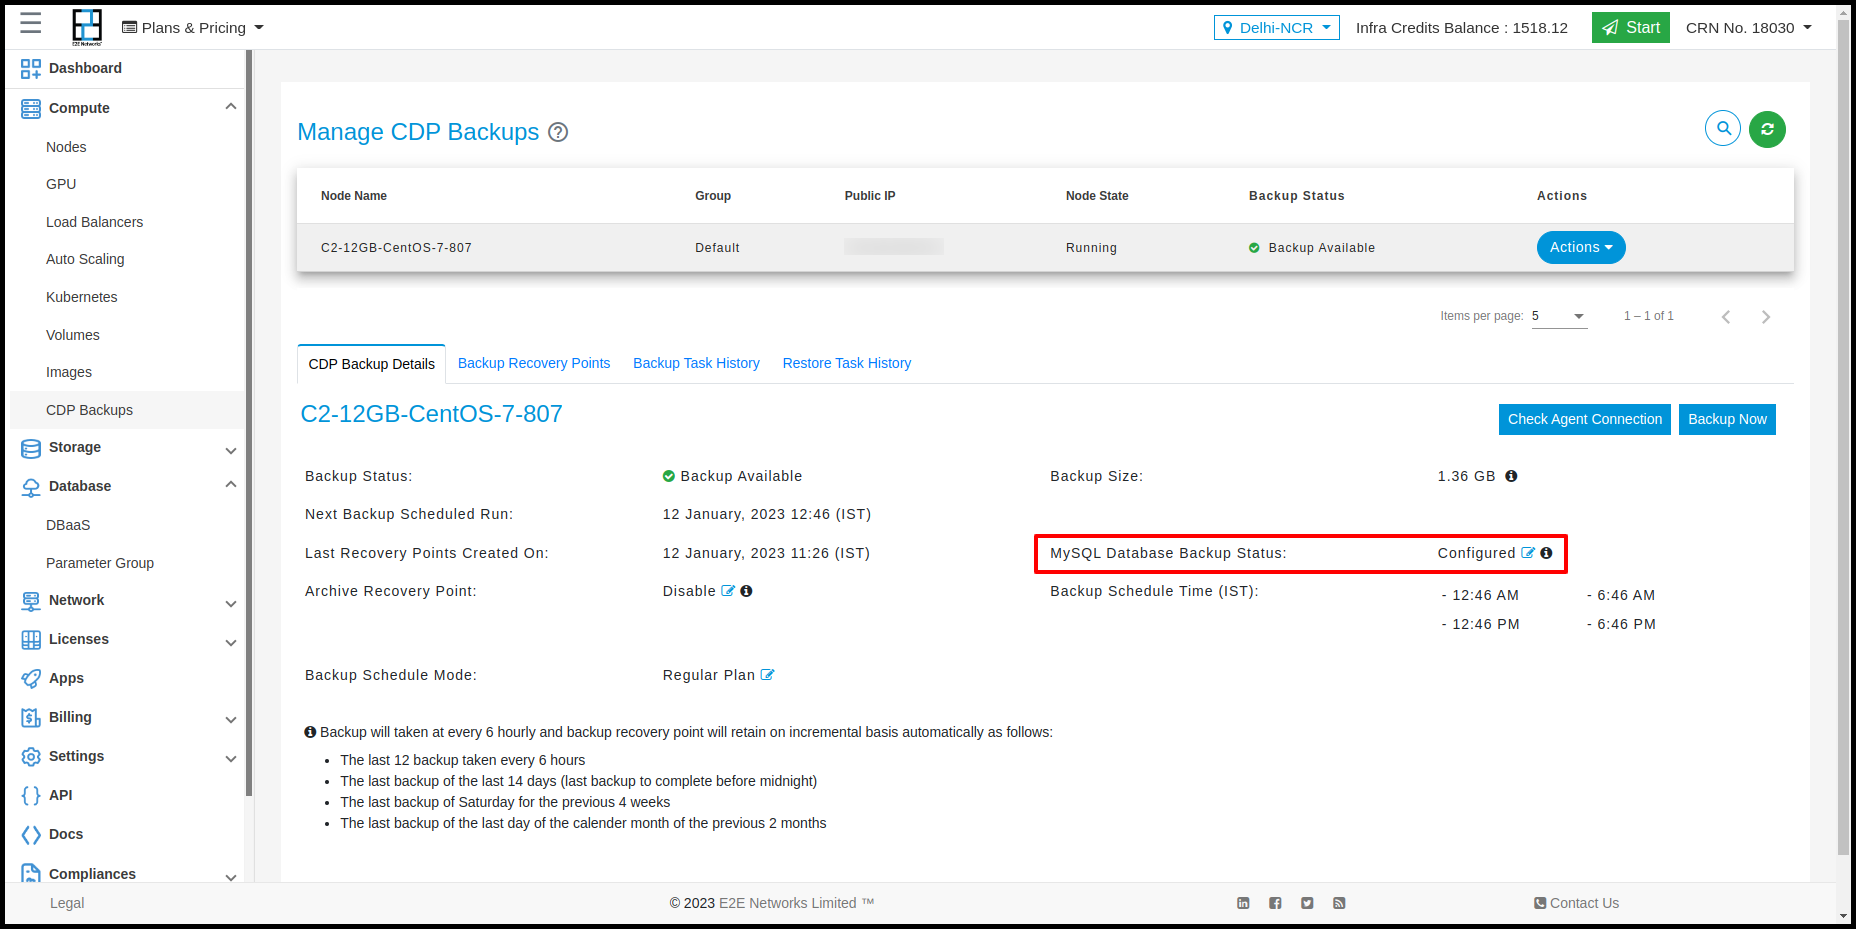Click the green refresh icon
The width and height of the screenshot is (1856, 929).
1767,129
